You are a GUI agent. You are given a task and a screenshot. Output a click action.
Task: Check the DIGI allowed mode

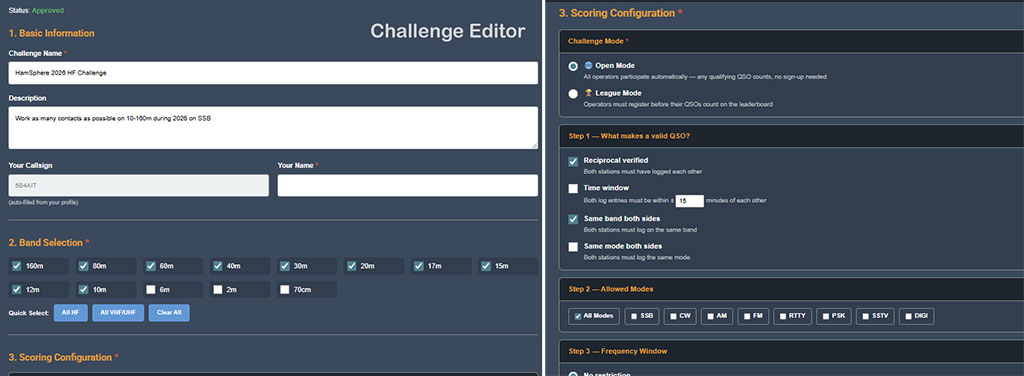(908, 316)
